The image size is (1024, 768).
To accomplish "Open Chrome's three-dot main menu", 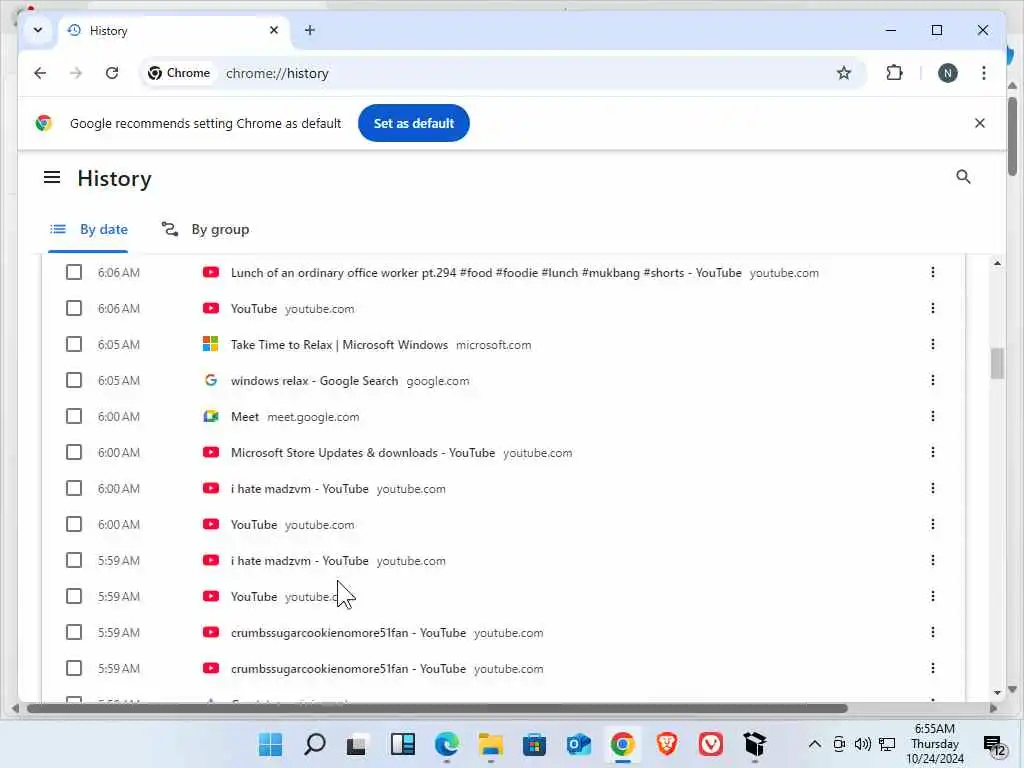I will point(984,73).
